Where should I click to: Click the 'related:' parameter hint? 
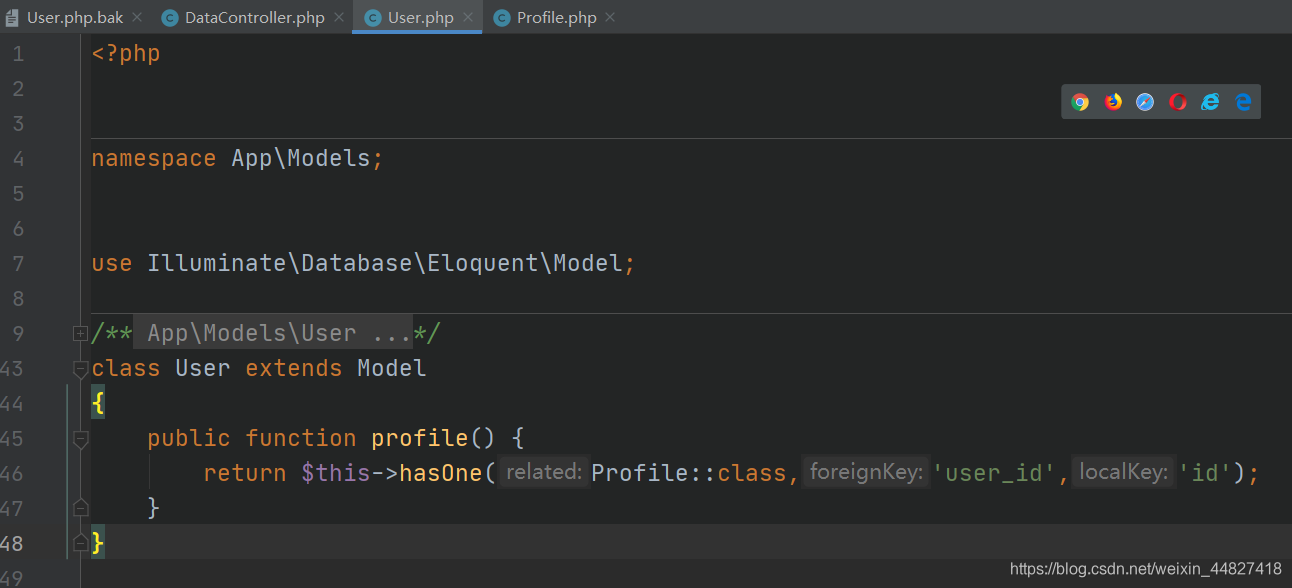pos(543,472)
